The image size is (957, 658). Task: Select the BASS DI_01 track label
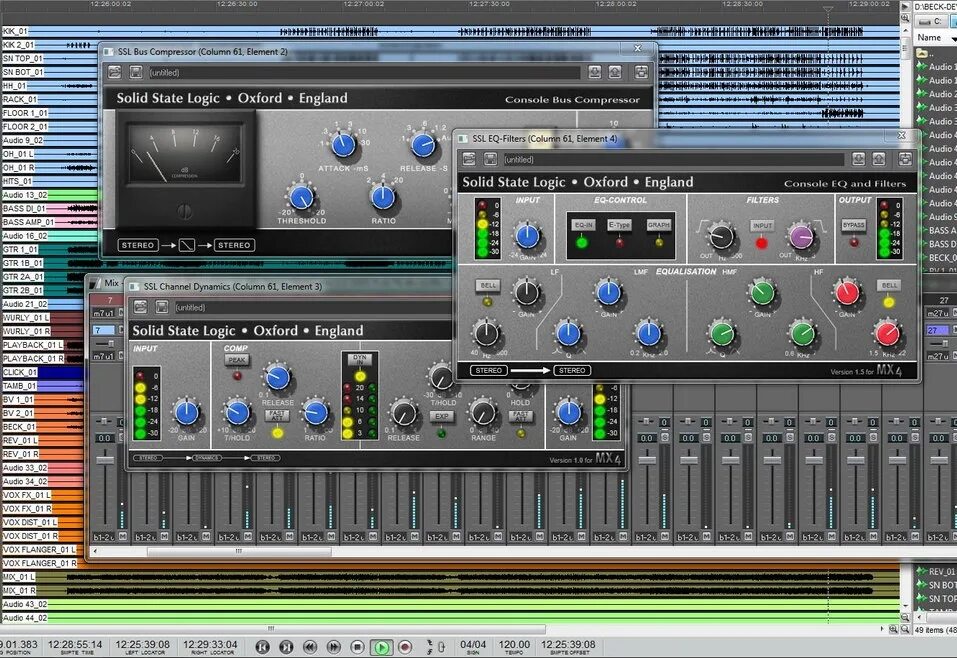click(24, 208)
